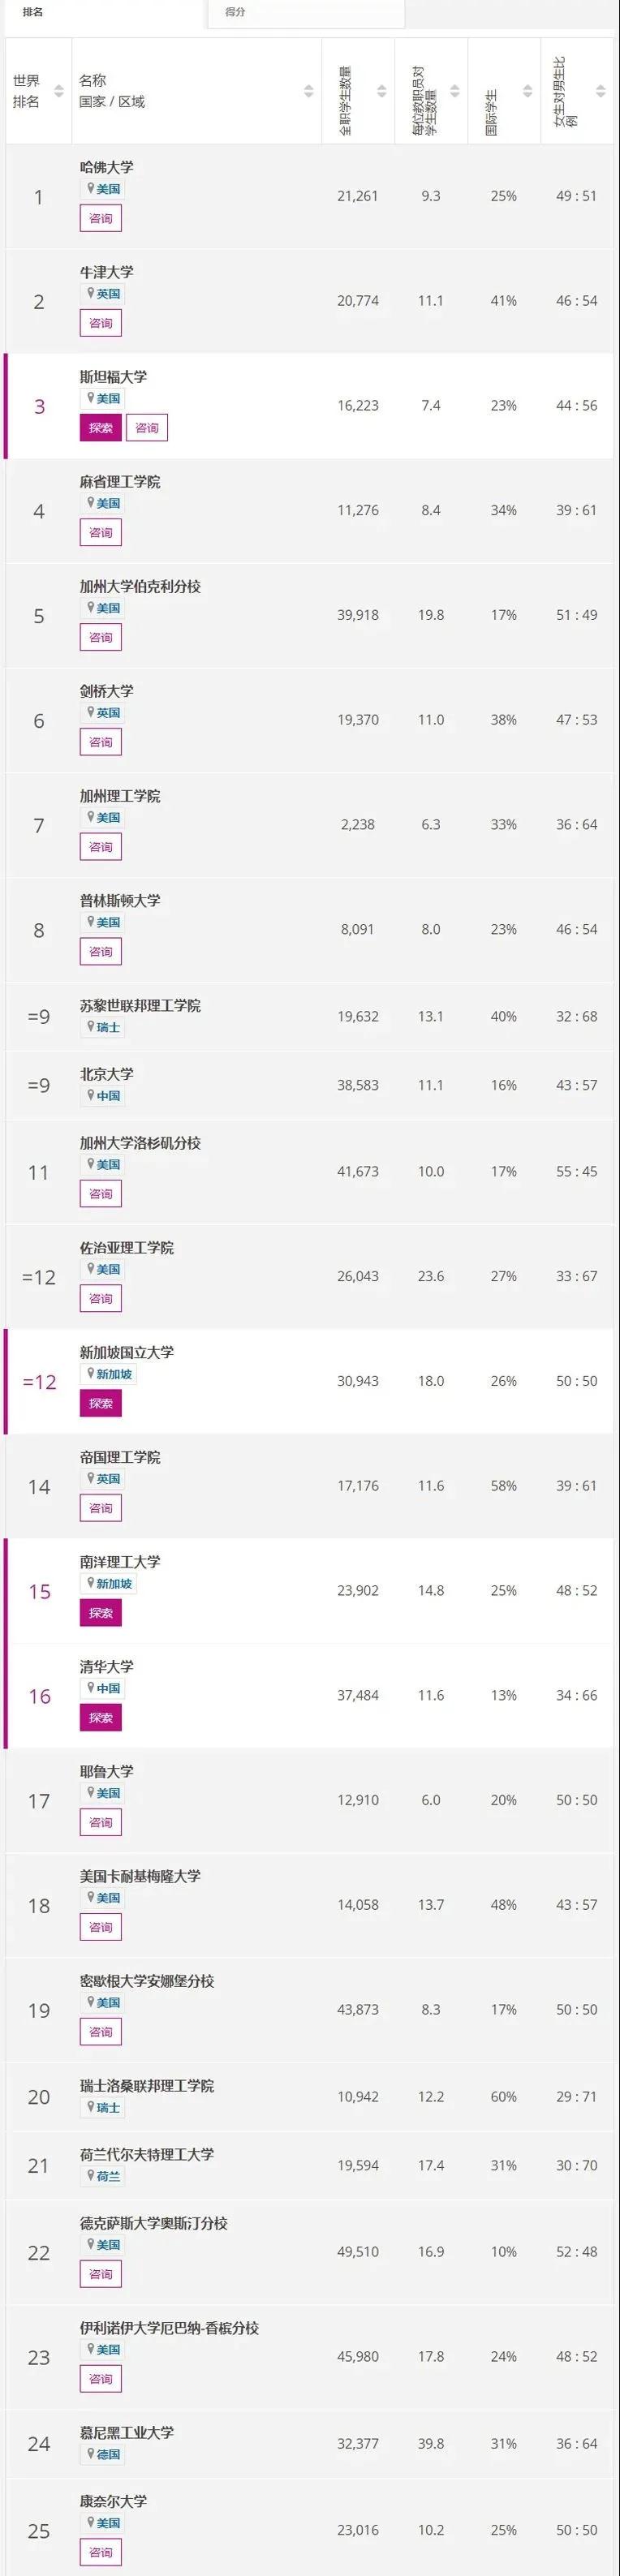
Task: Switch to the 得分 tab
Action: [236, 12]
